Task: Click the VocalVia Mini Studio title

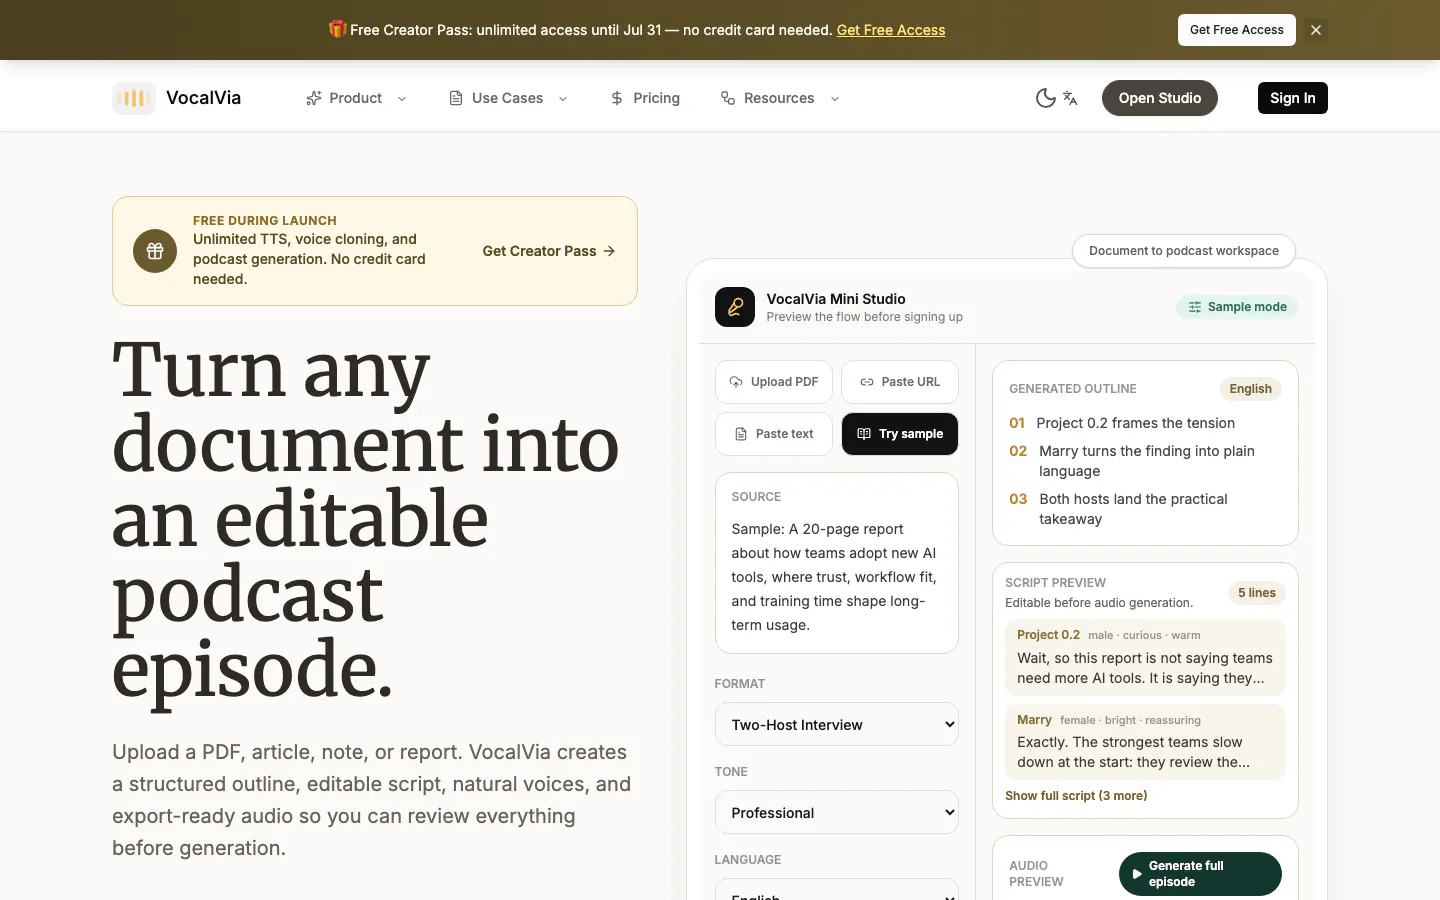Action: pyautogui.click(x=836, y=299)
